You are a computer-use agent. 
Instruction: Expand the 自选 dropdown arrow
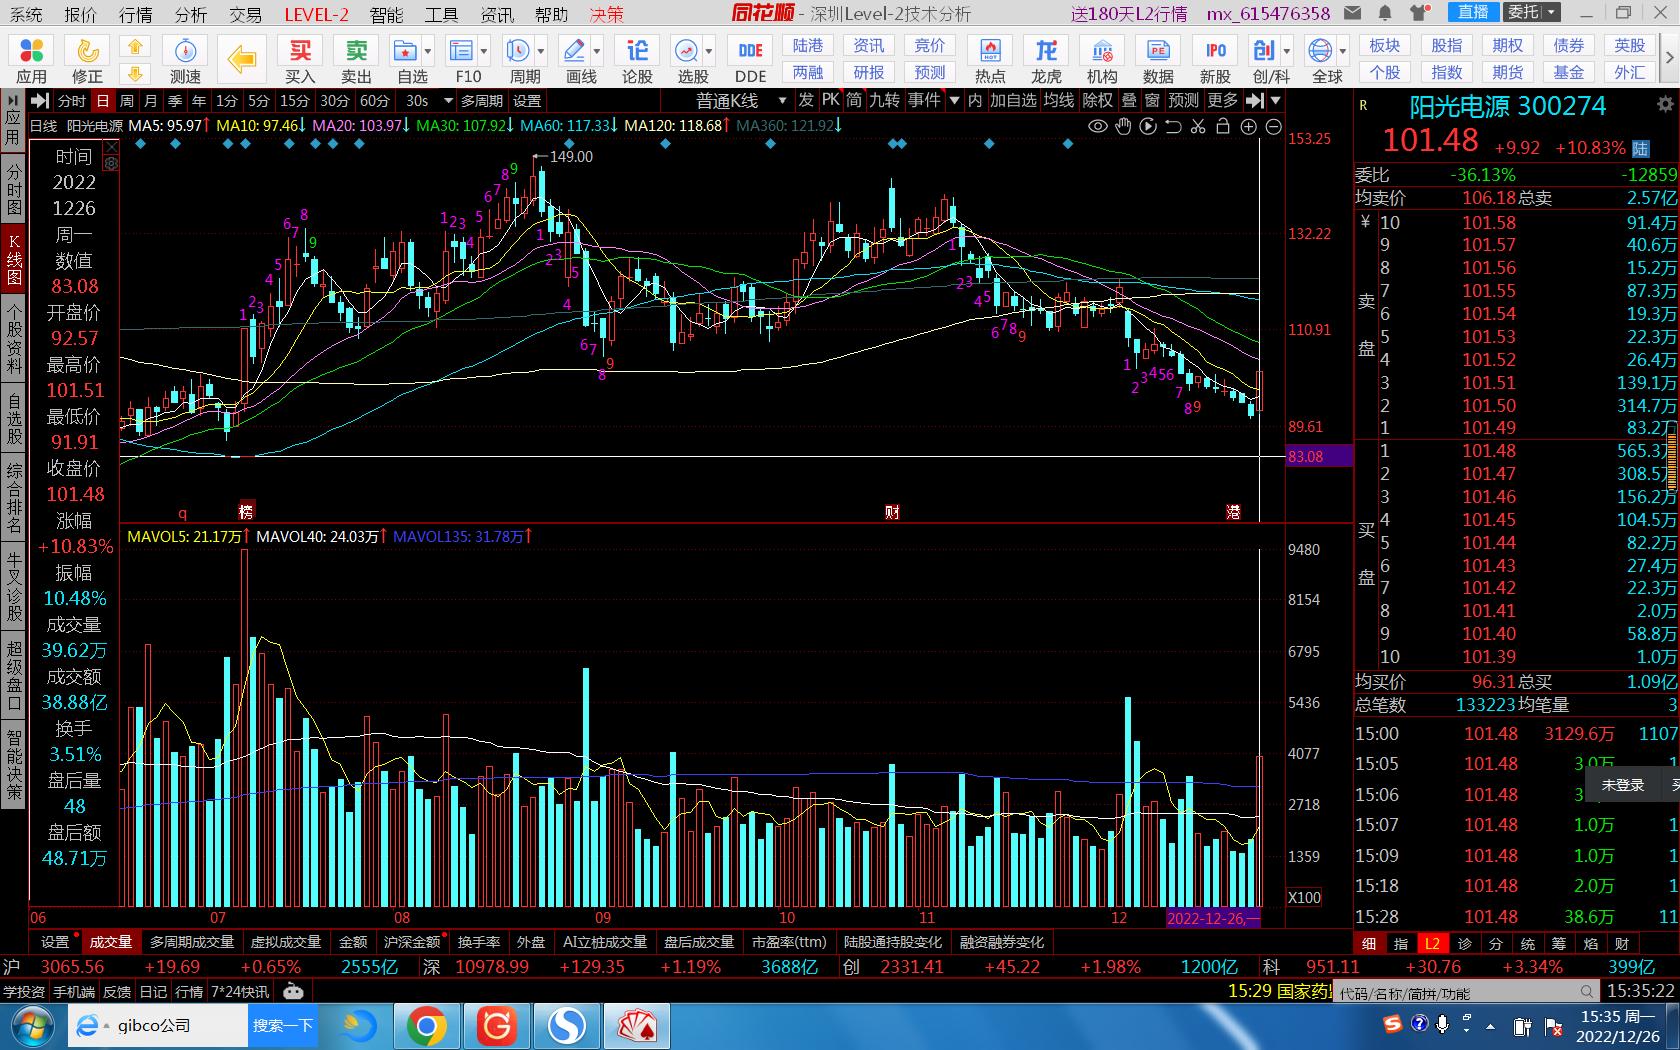click(x=429, y=51)
